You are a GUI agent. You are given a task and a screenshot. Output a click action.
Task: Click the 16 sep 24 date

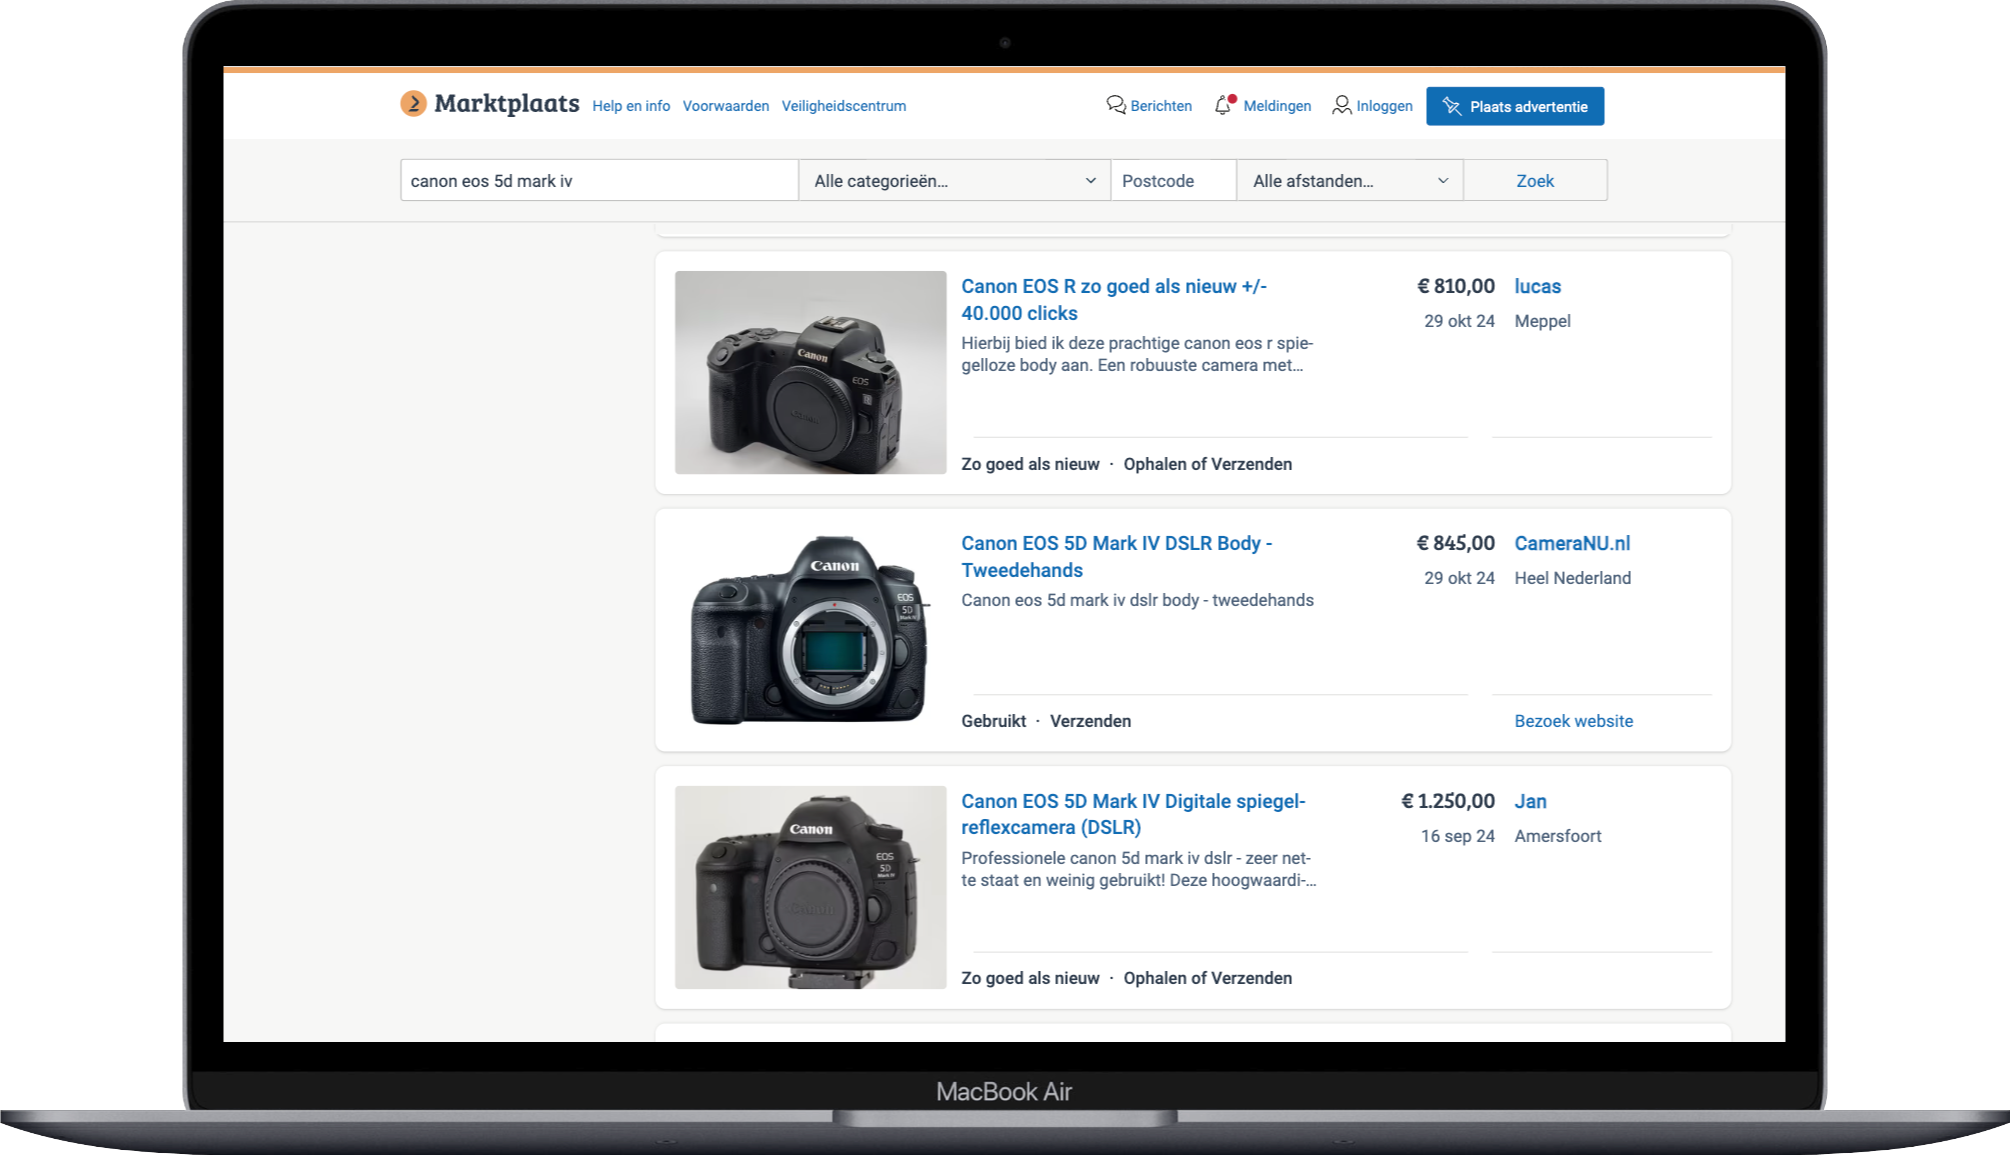point(1457,836)
